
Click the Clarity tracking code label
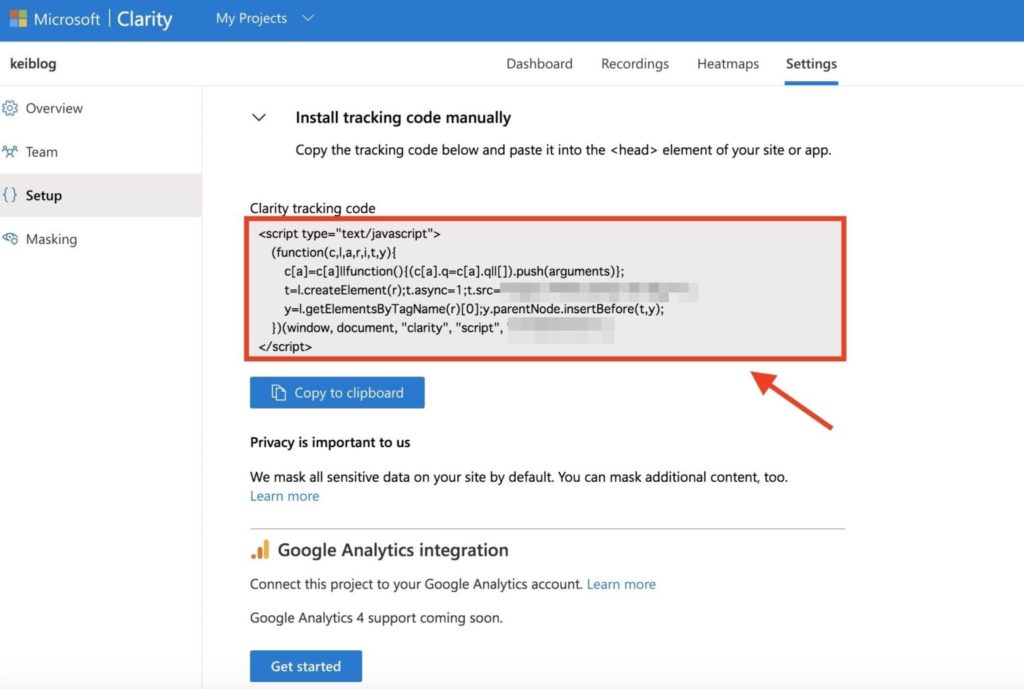pyautogui.click(x=313, y=208)
